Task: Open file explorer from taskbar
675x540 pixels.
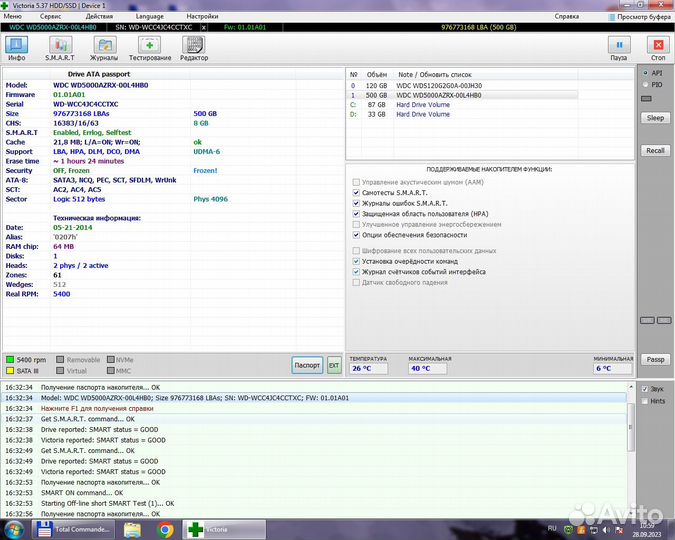Action: (133, 530)
